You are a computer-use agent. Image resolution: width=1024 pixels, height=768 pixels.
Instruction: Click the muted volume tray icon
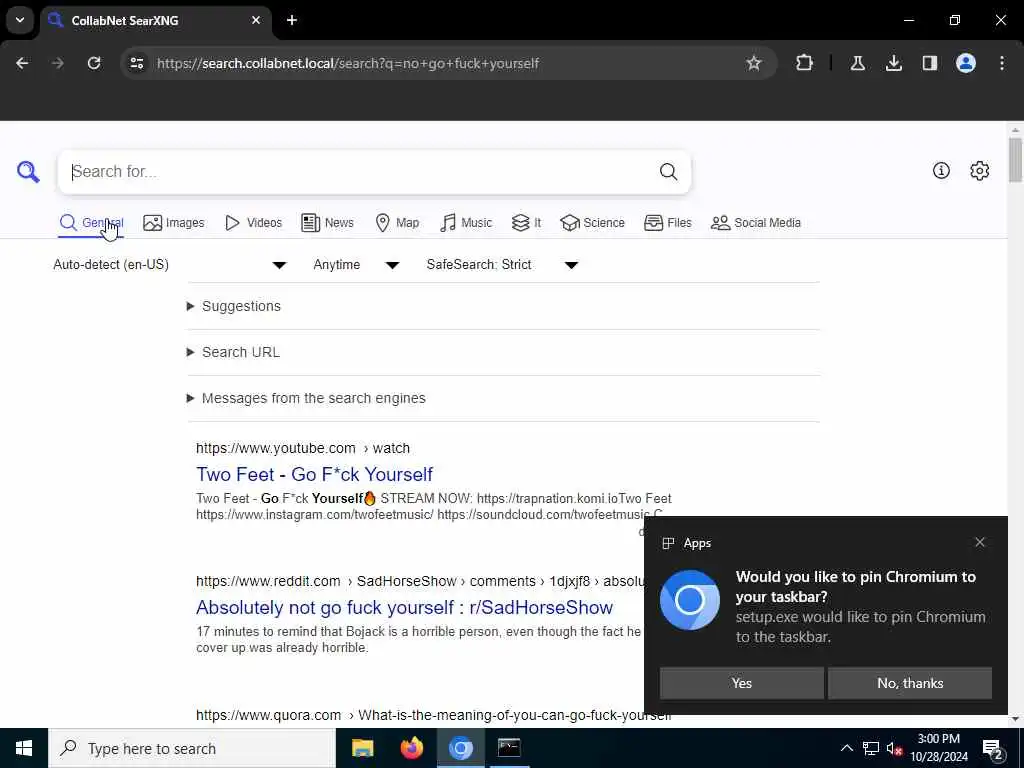point(894,748)
